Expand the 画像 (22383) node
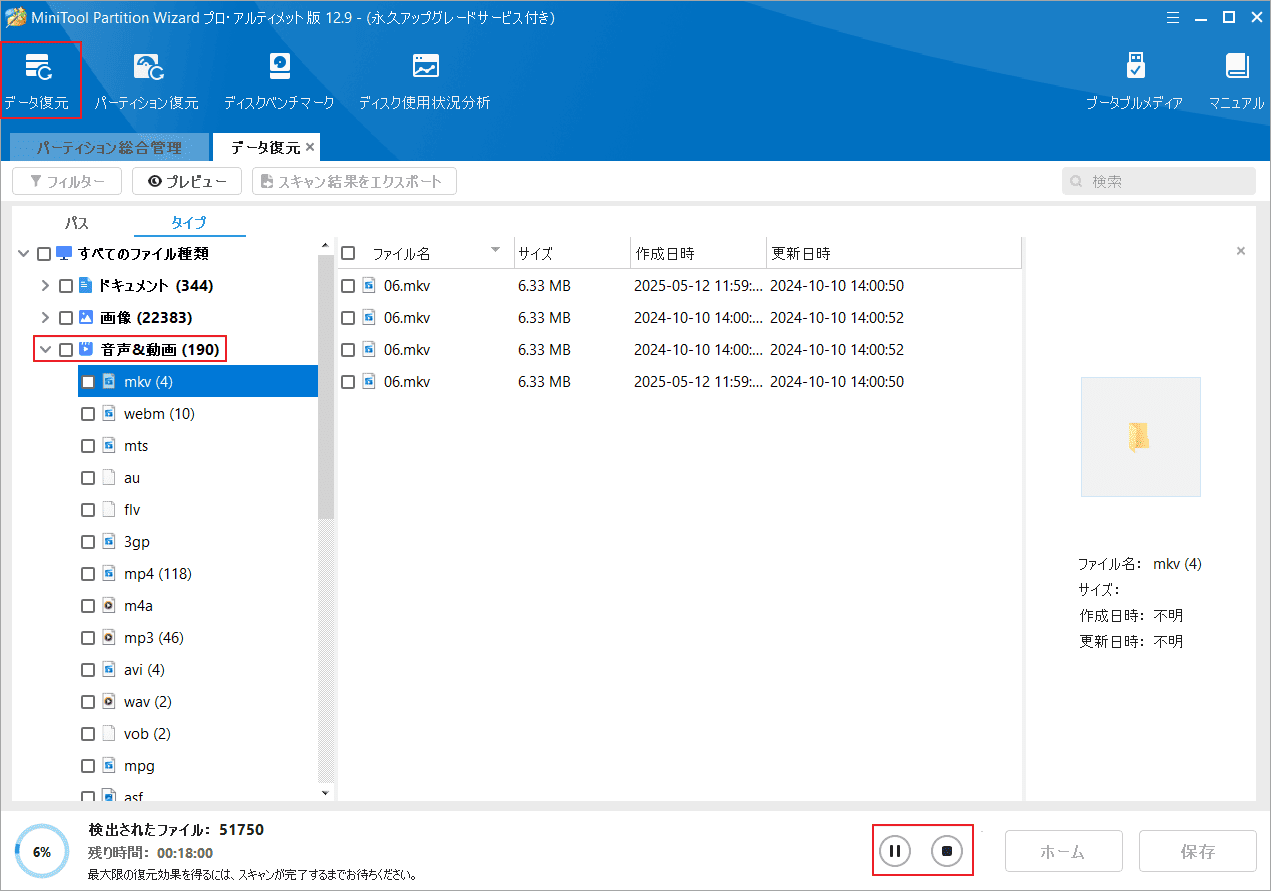1271x891 pixels. 45,318
